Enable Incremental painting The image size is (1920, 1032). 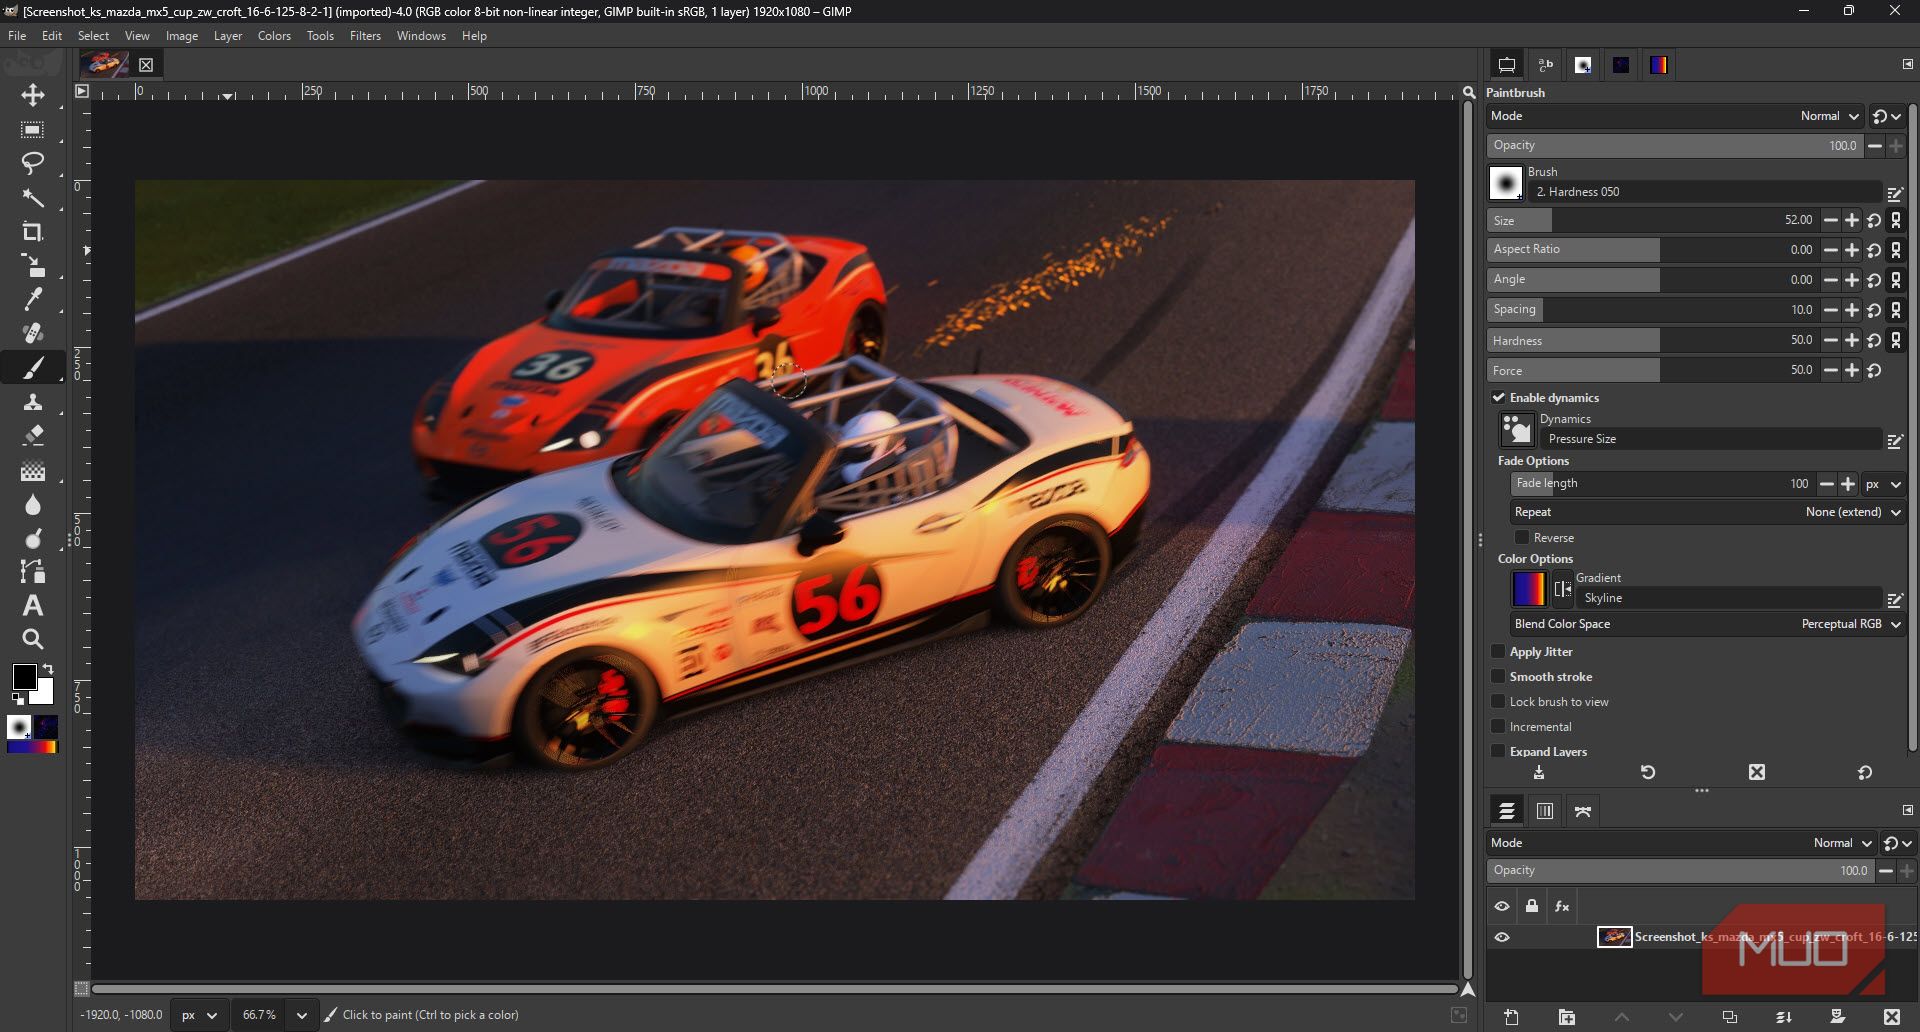pos(1498,726)
